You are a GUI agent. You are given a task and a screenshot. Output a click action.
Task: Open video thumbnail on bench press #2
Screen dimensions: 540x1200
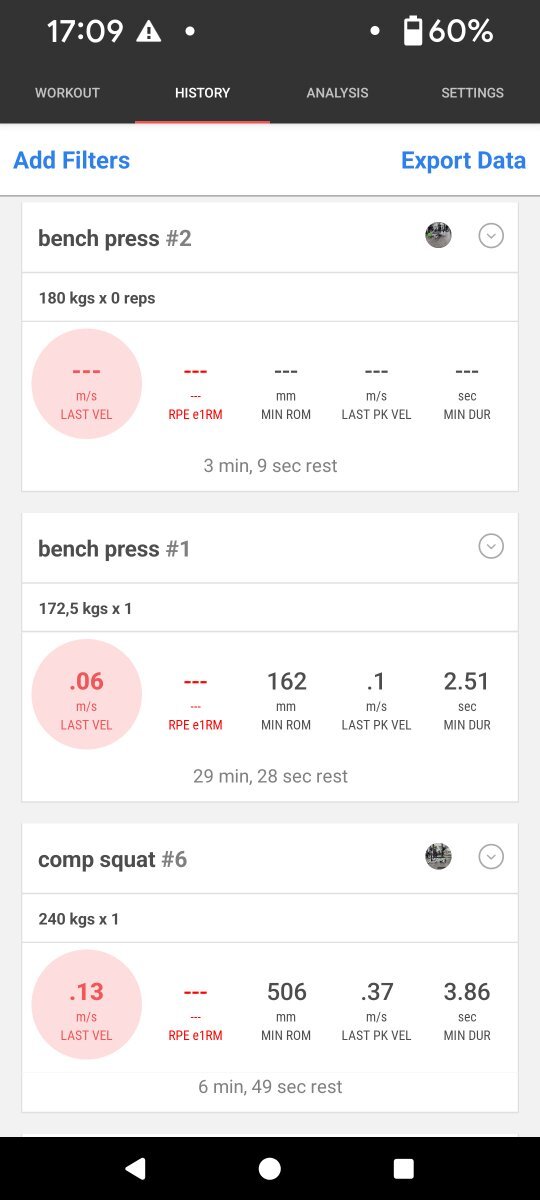pos(438,236)
